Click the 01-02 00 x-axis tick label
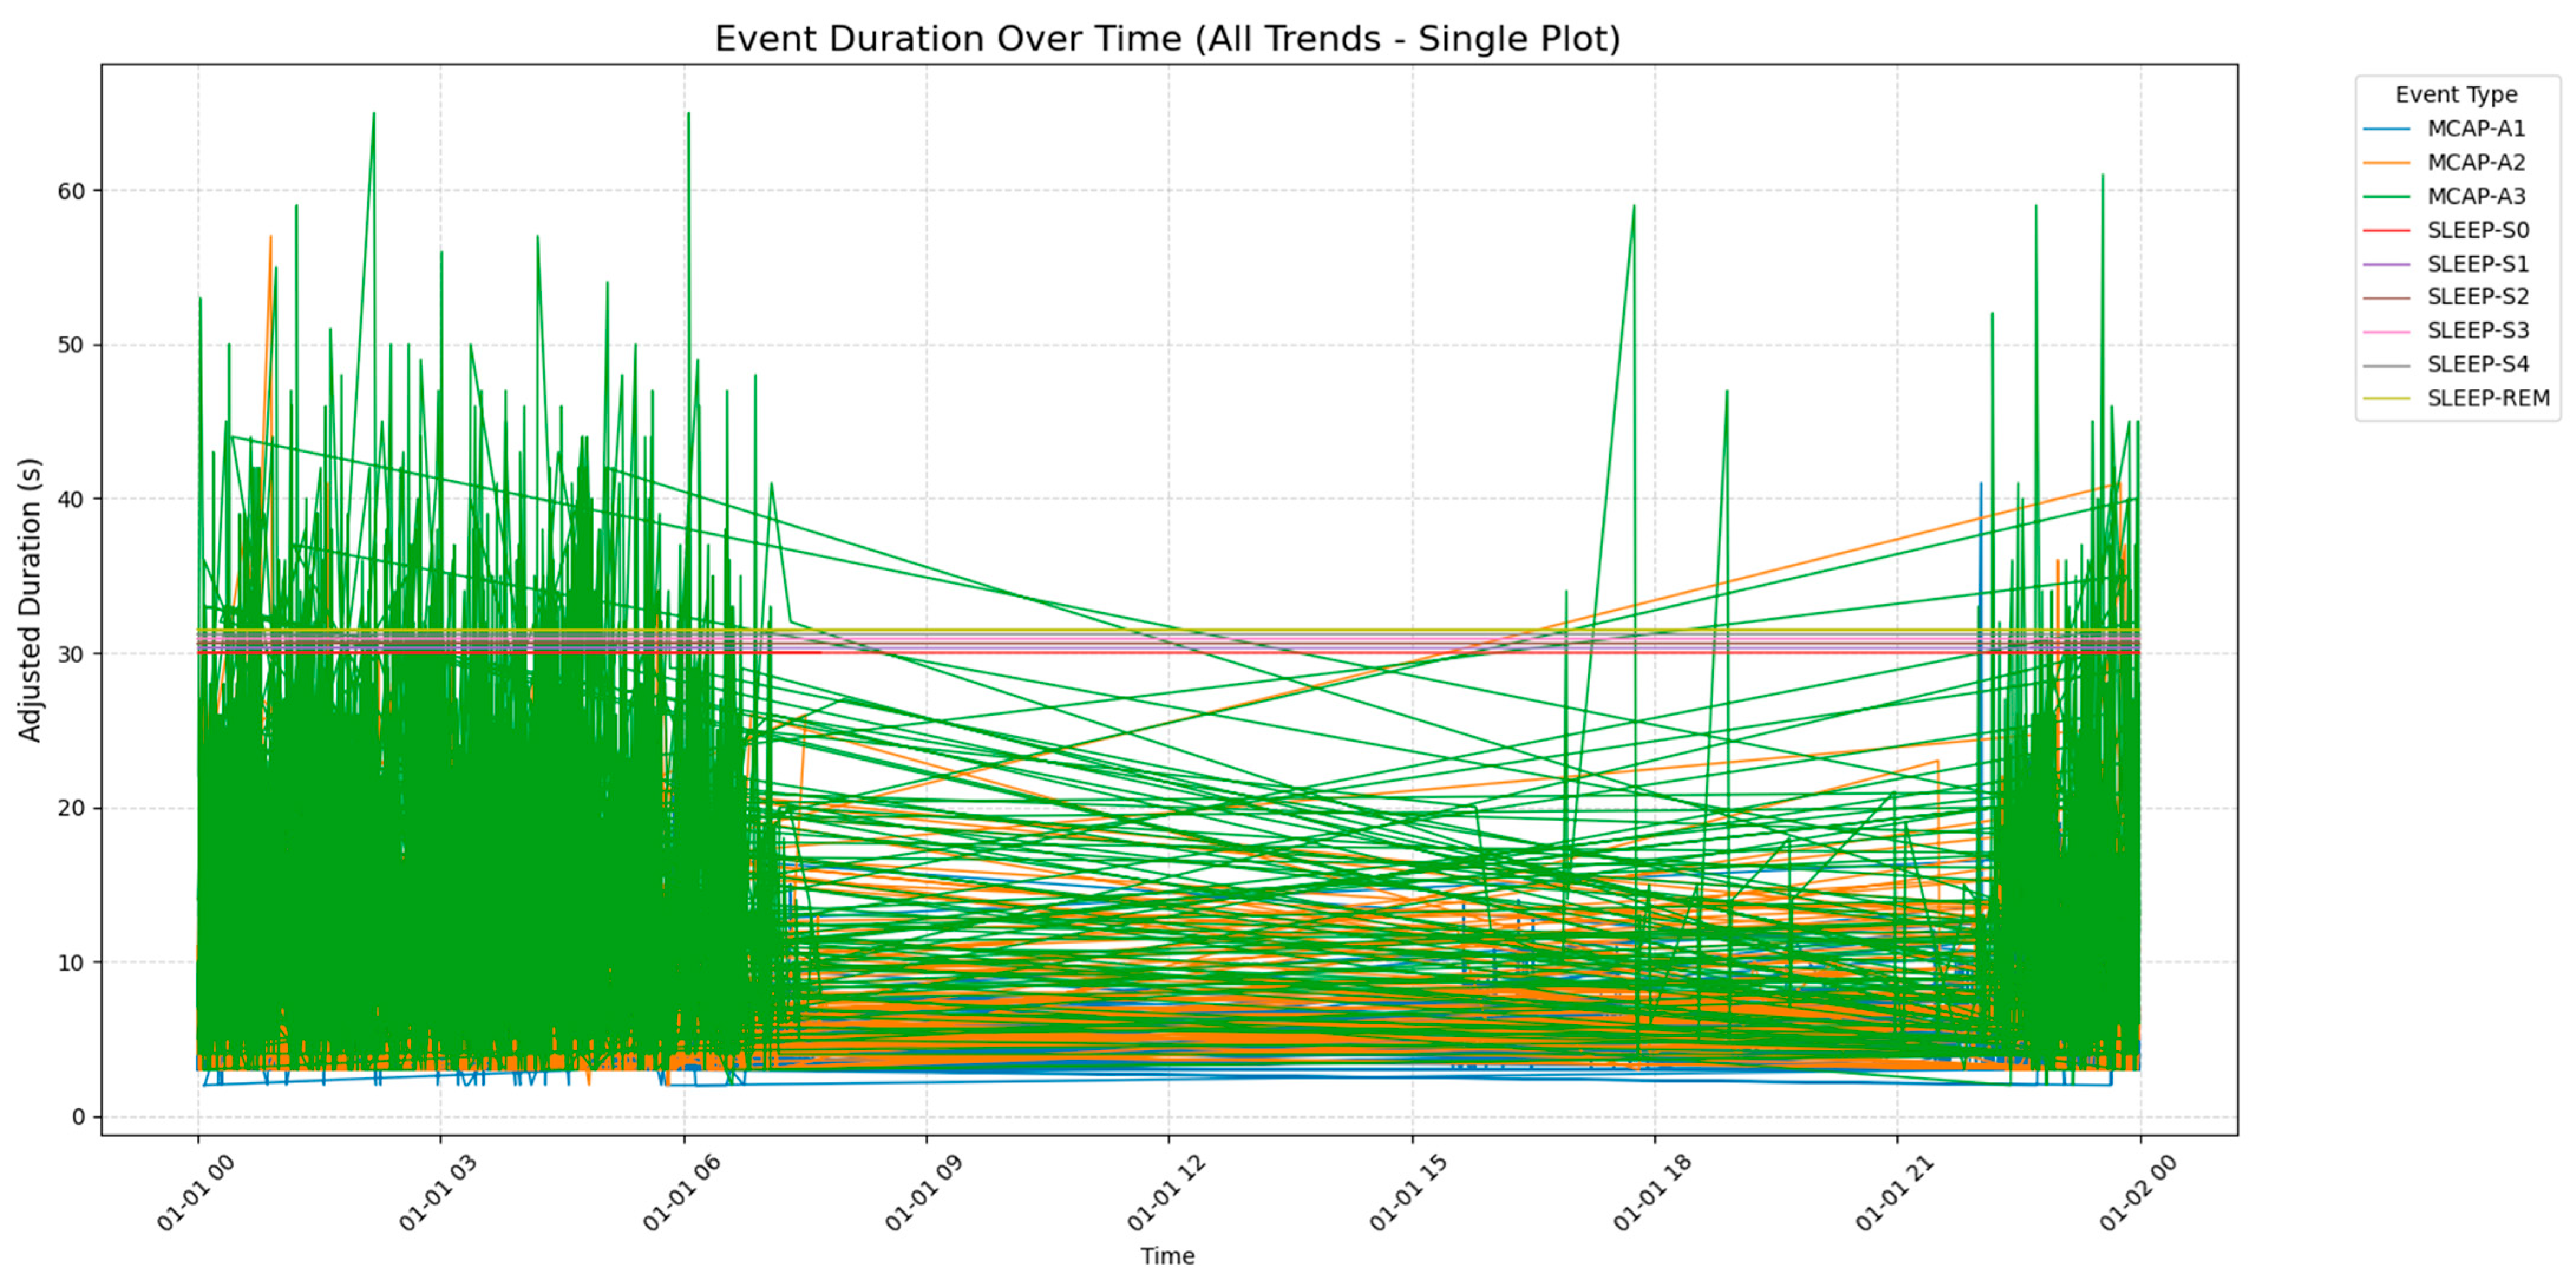This screenshot has height=1284, width=2576. (x=2139, y=1193)
